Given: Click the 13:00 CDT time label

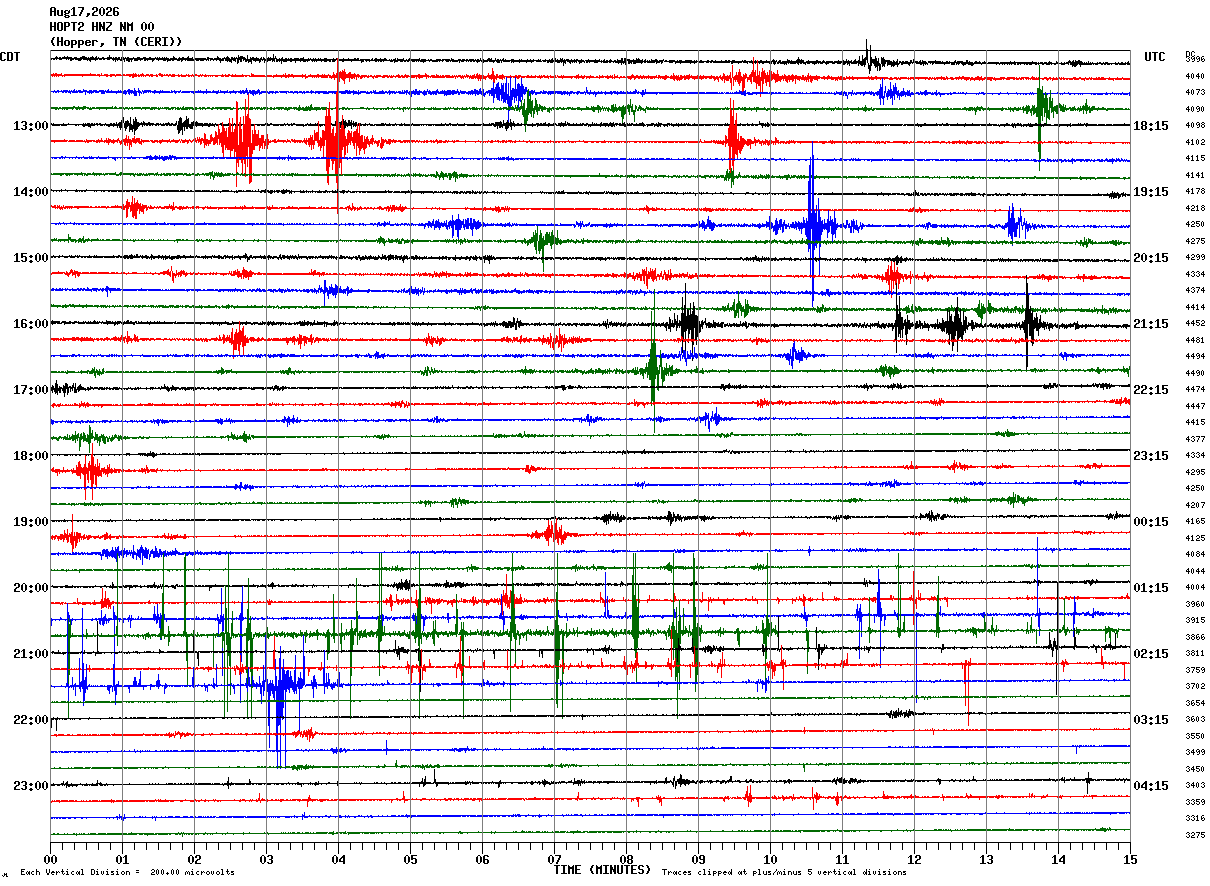Looking at the screenshot, I should 30,126.
